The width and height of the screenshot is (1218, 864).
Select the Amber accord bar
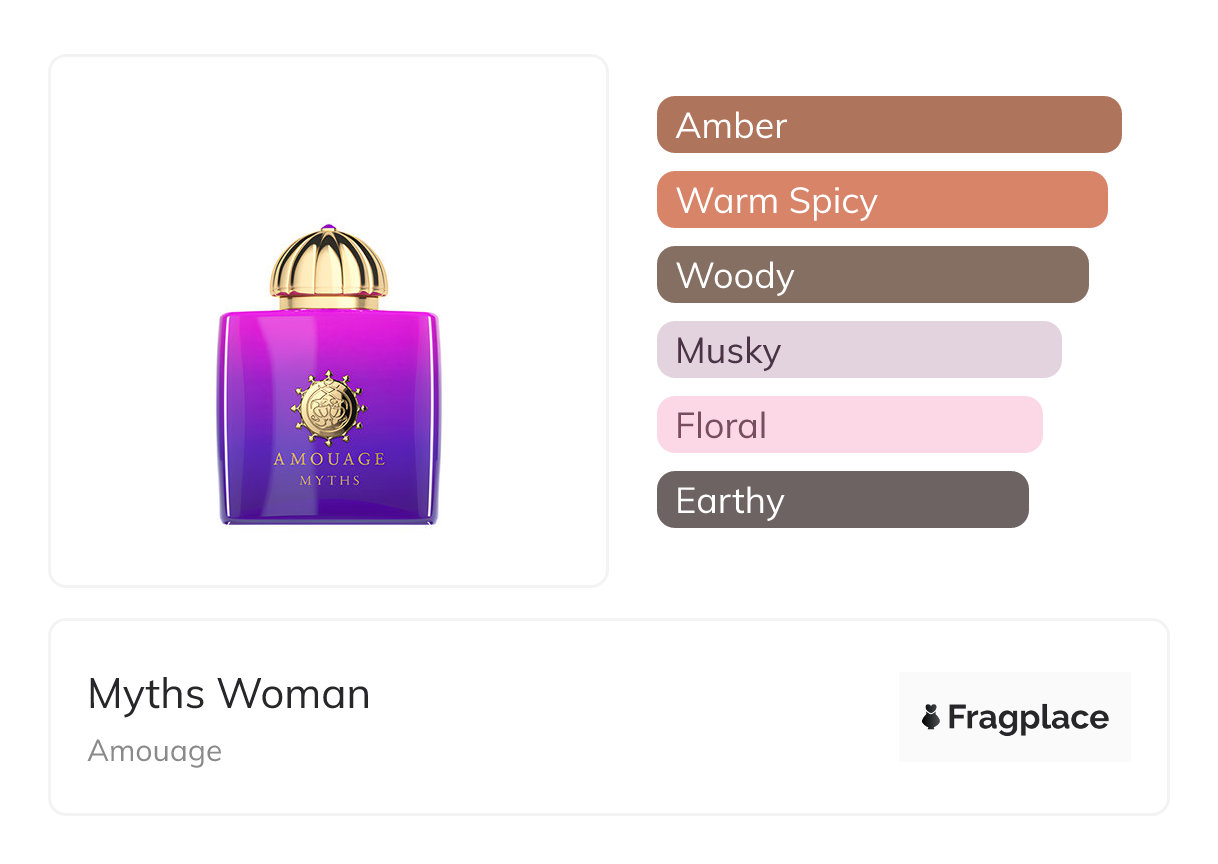[x=889, y=125]
